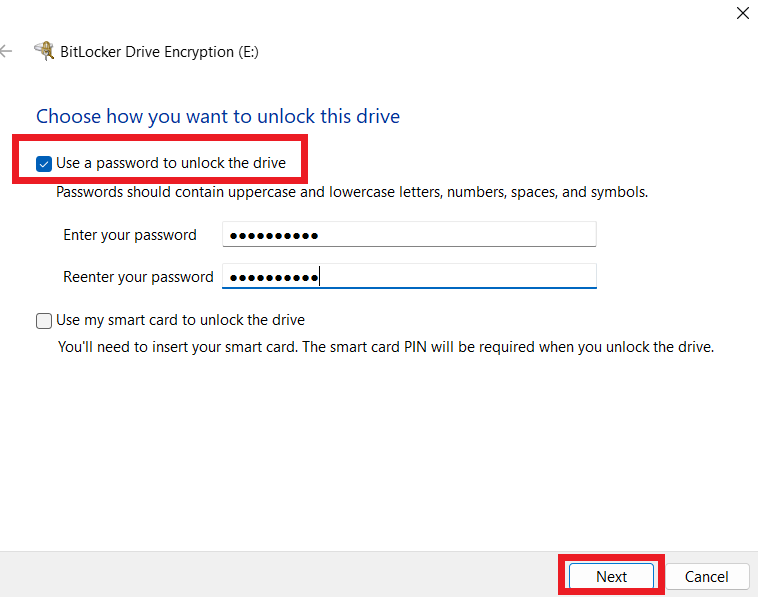758x597 pixels.
Task: Click the 'Reenter your password' label
Action: pos(138,277)
